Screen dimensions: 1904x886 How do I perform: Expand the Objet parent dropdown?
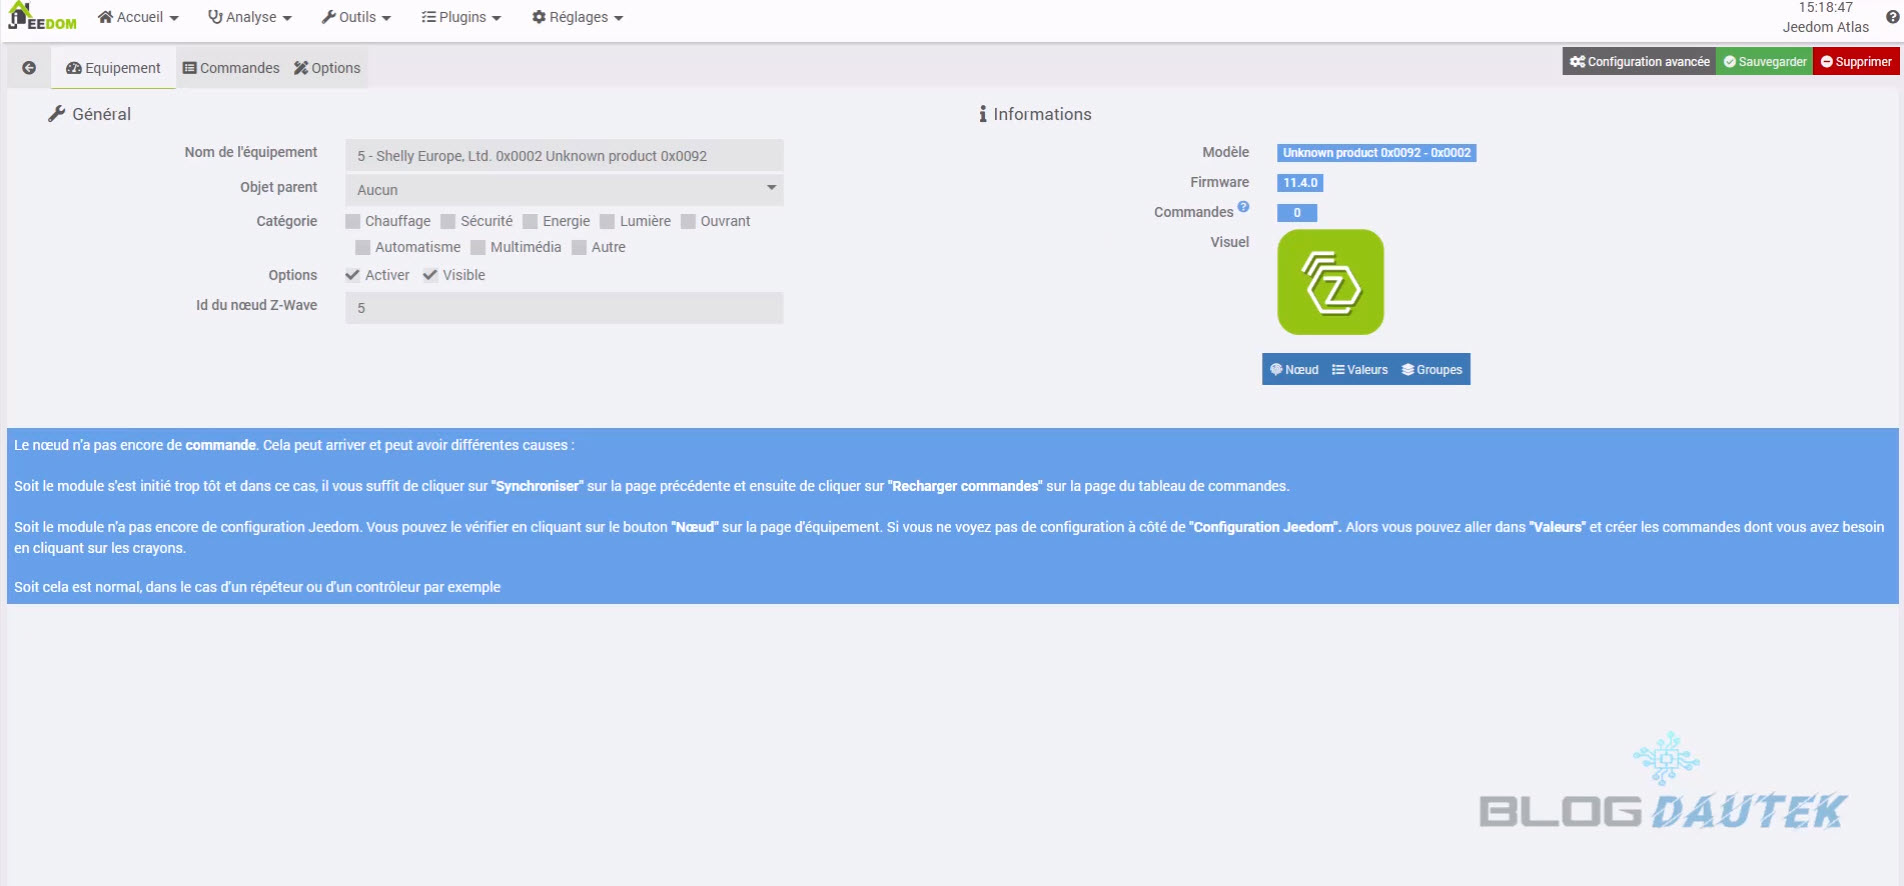click(564, 190)
